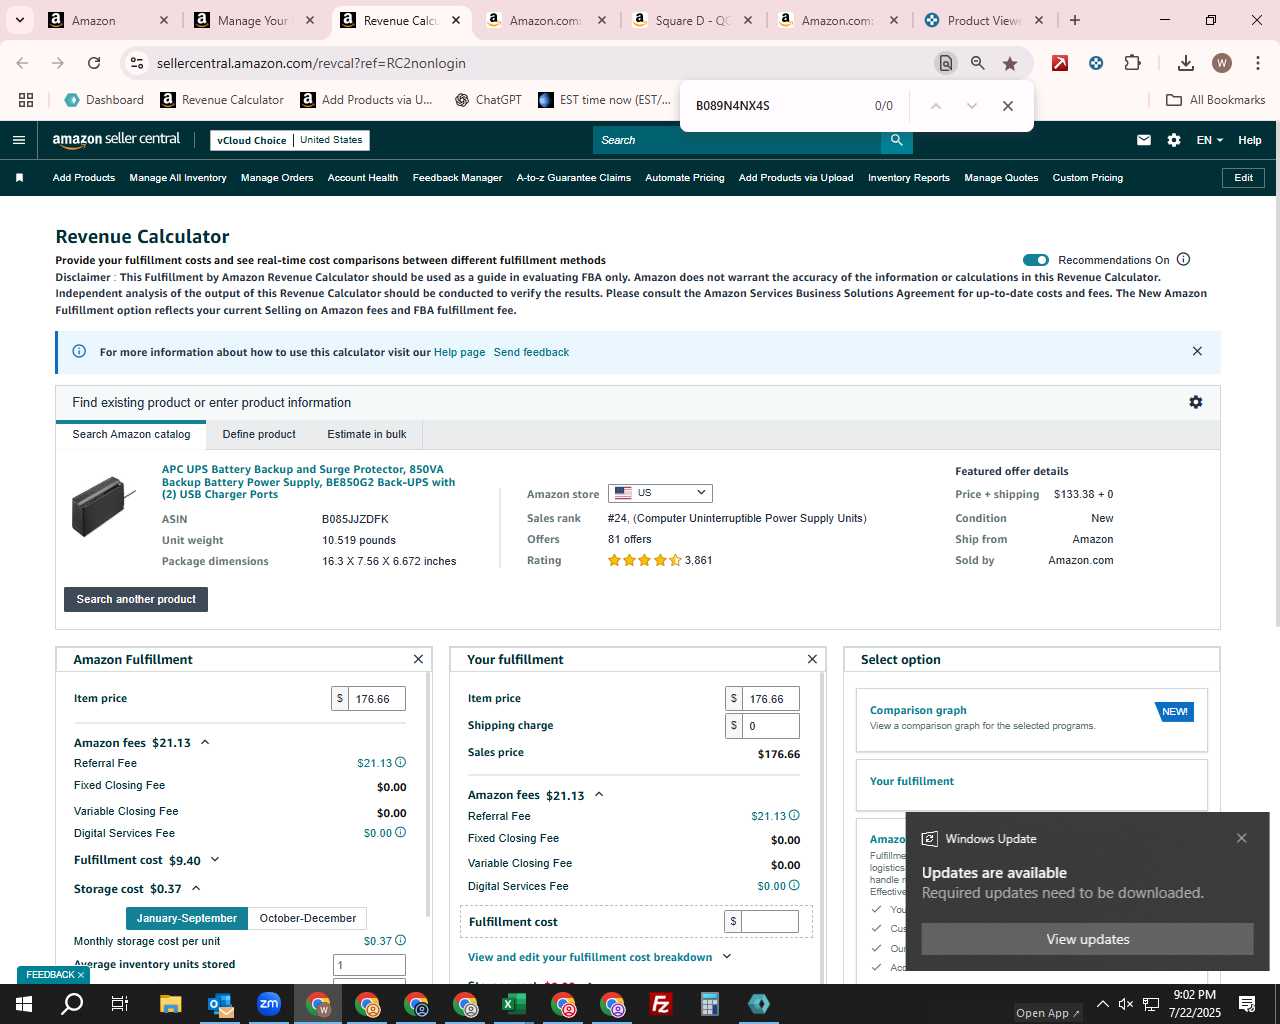Viewport: 1280px width, 1024px height.
Task: Switch to Define product tab
Action: (x=259, y=434)
